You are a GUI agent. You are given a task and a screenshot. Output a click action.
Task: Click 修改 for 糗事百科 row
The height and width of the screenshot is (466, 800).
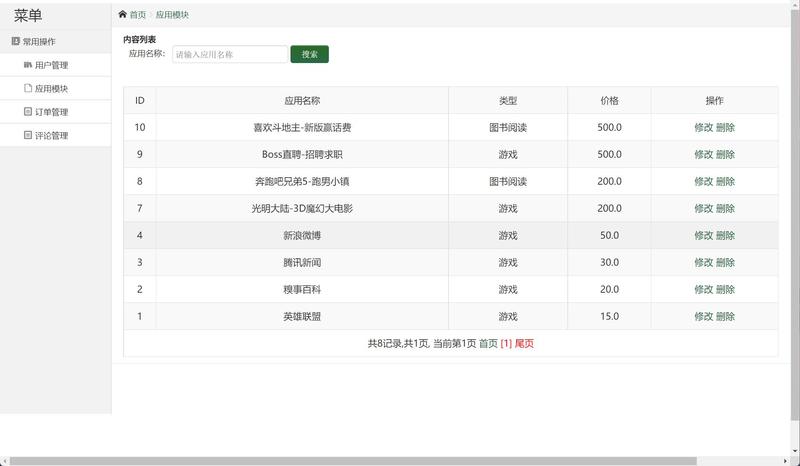pos(704,290)
